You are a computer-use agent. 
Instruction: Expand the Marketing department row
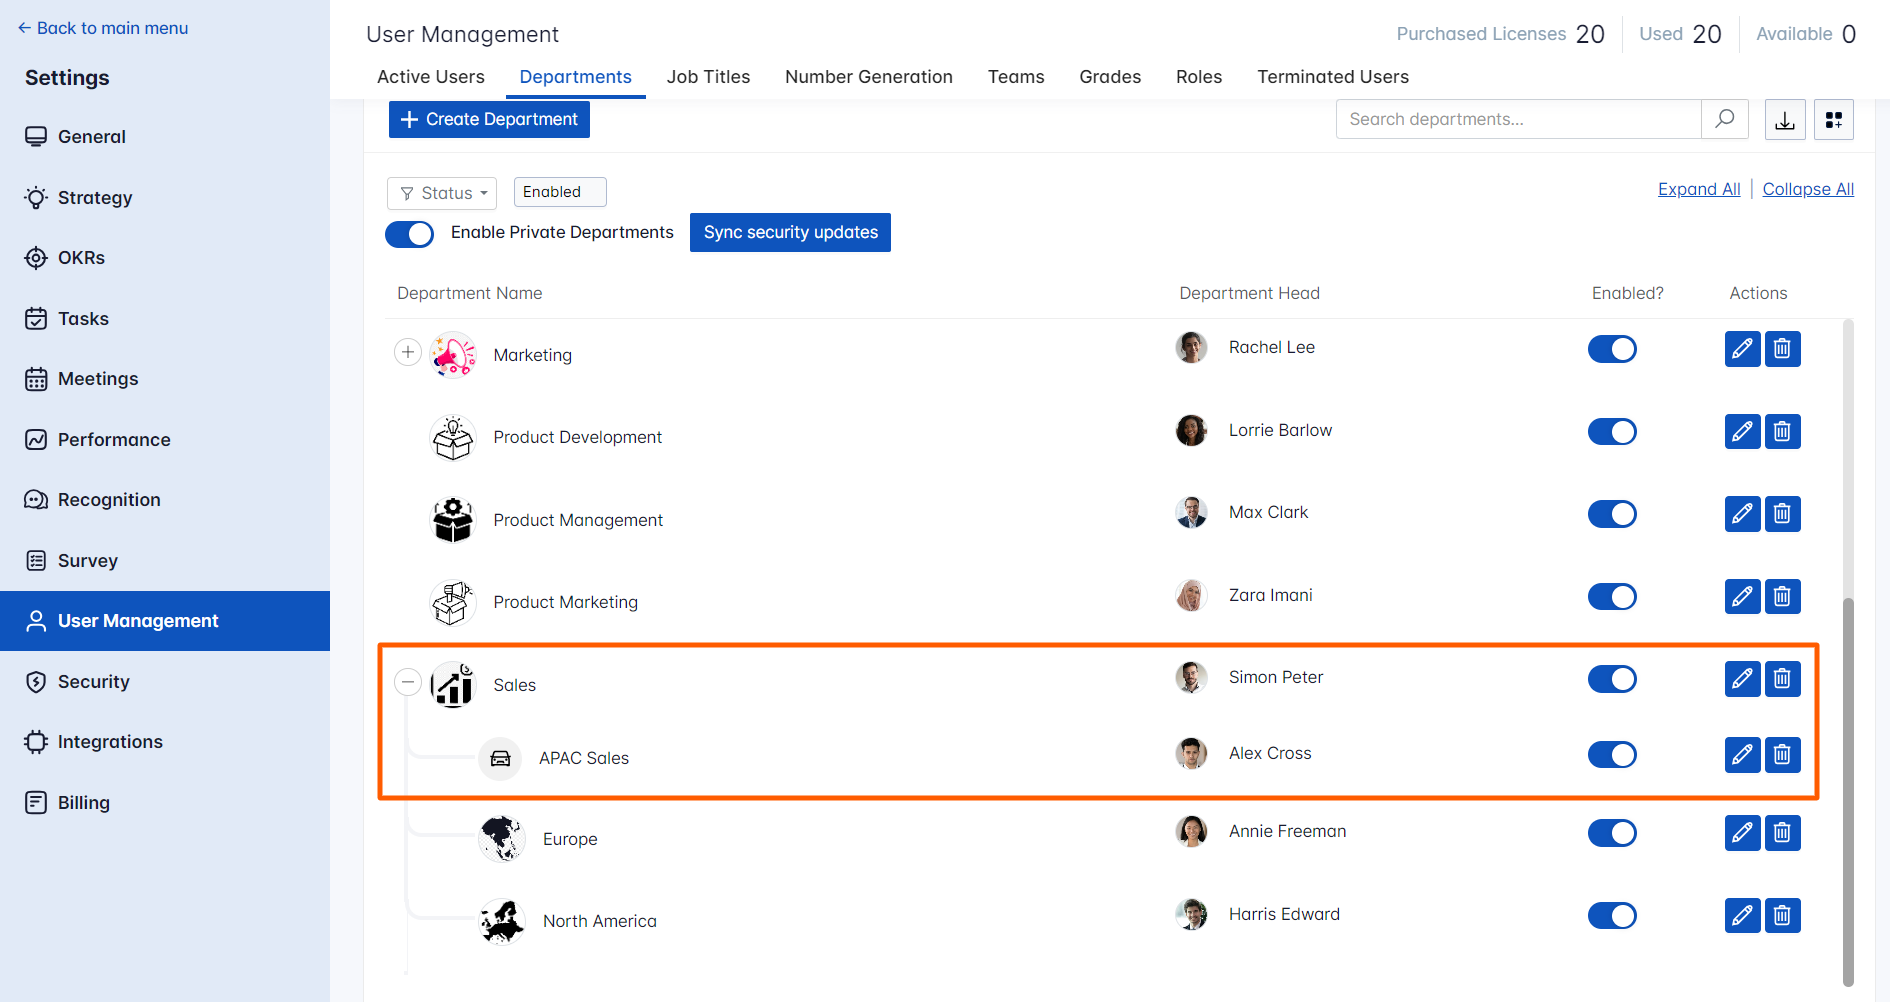(x=408, y=352)
